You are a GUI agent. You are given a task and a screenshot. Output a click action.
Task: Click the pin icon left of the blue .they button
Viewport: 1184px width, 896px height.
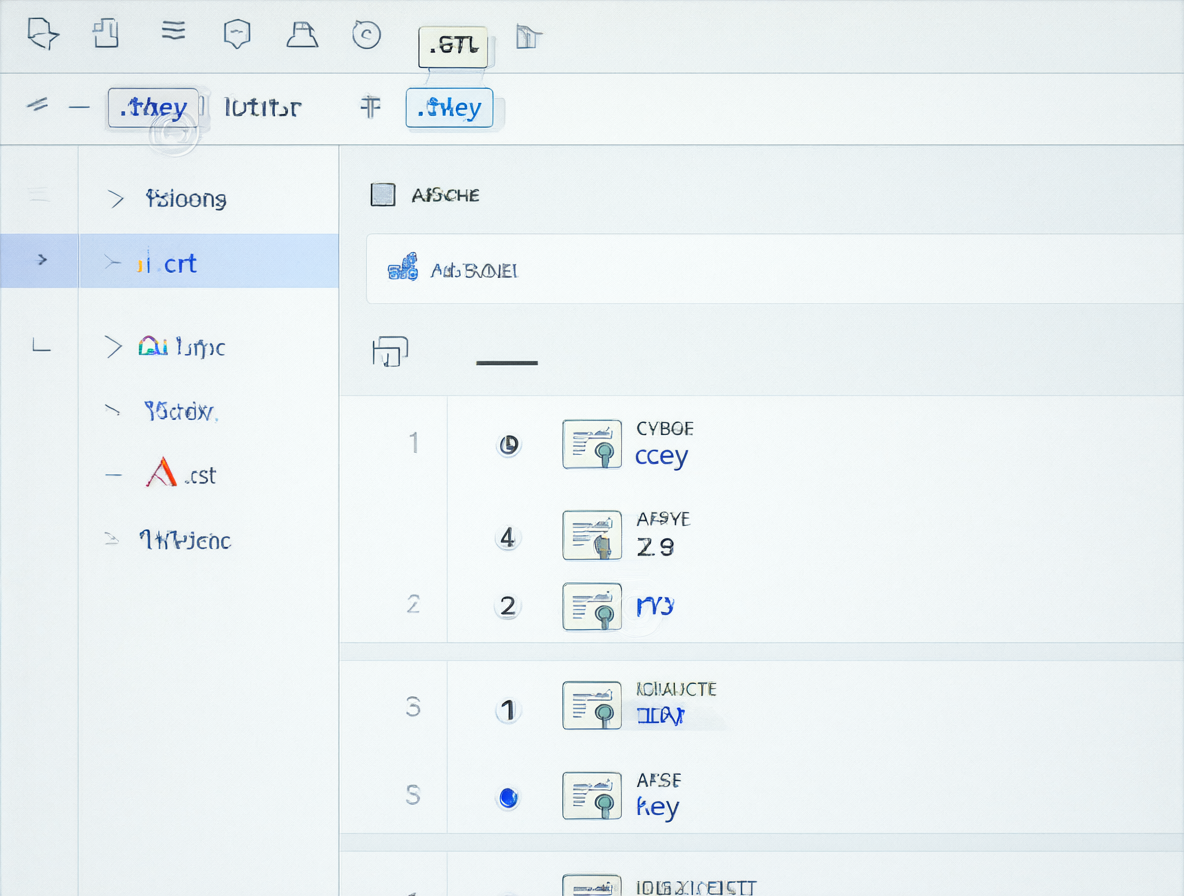(370, 106)
